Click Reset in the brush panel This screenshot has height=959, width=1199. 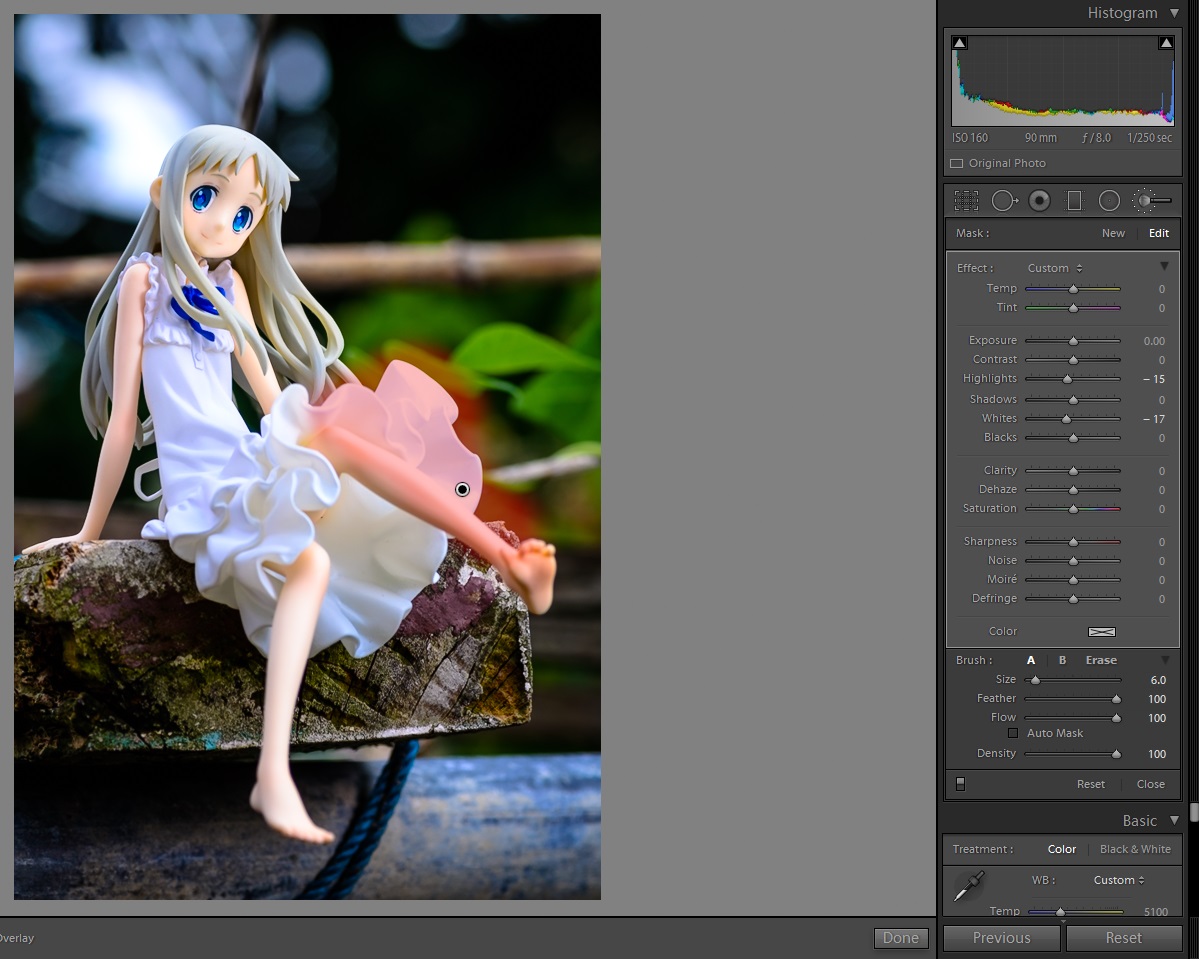[1090, 784]
